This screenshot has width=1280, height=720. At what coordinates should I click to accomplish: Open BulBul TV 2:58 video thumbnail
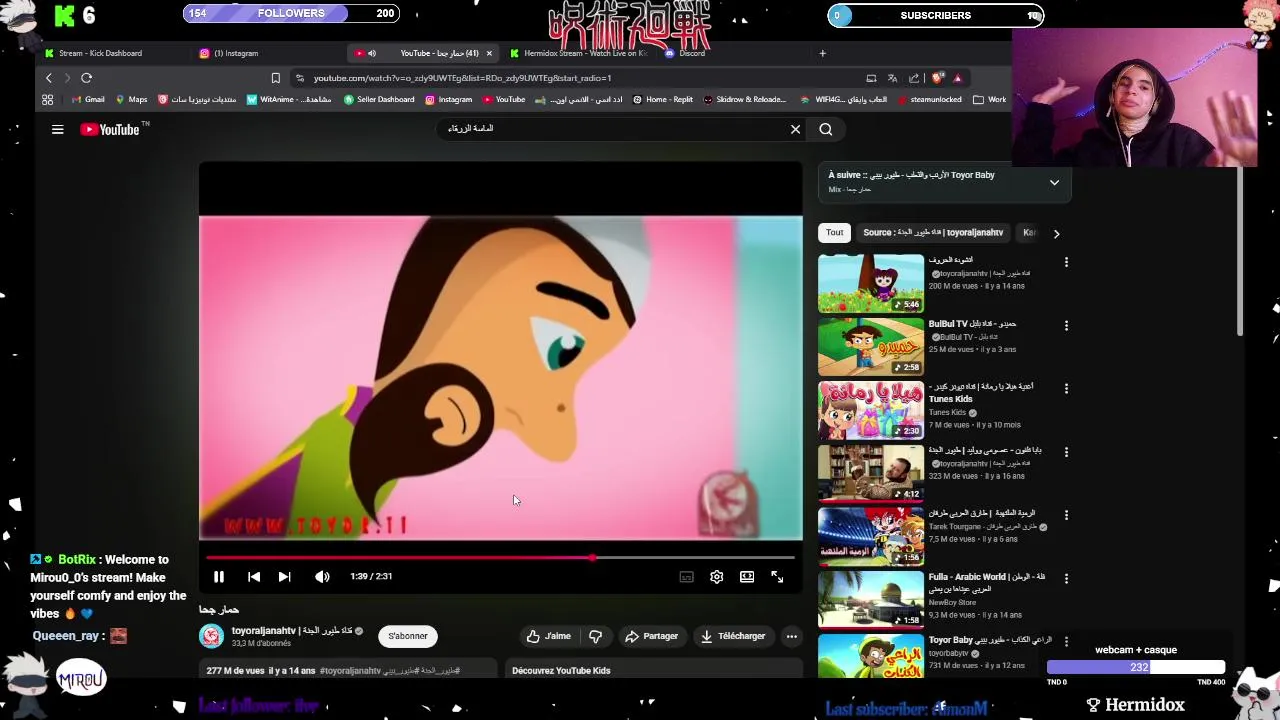pos(871,347)
